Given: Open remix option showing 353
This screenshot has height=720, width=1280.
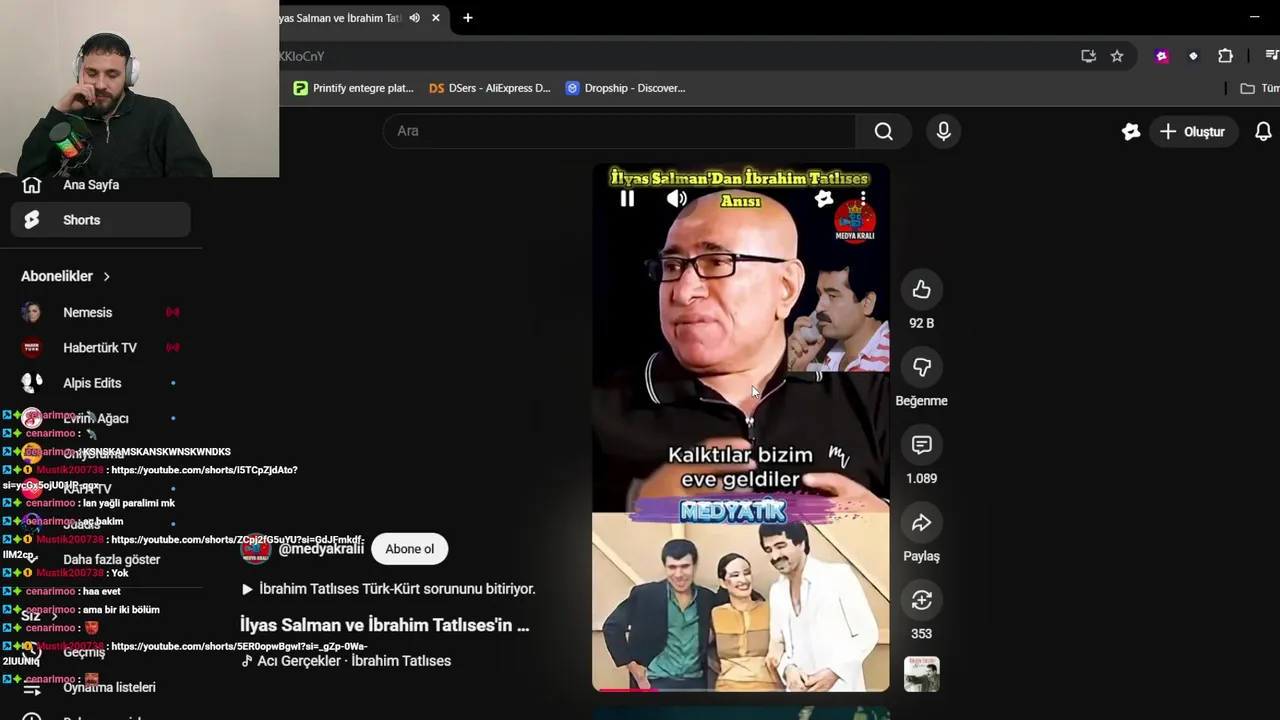Looking at the screenshot, I should (921, 600).
